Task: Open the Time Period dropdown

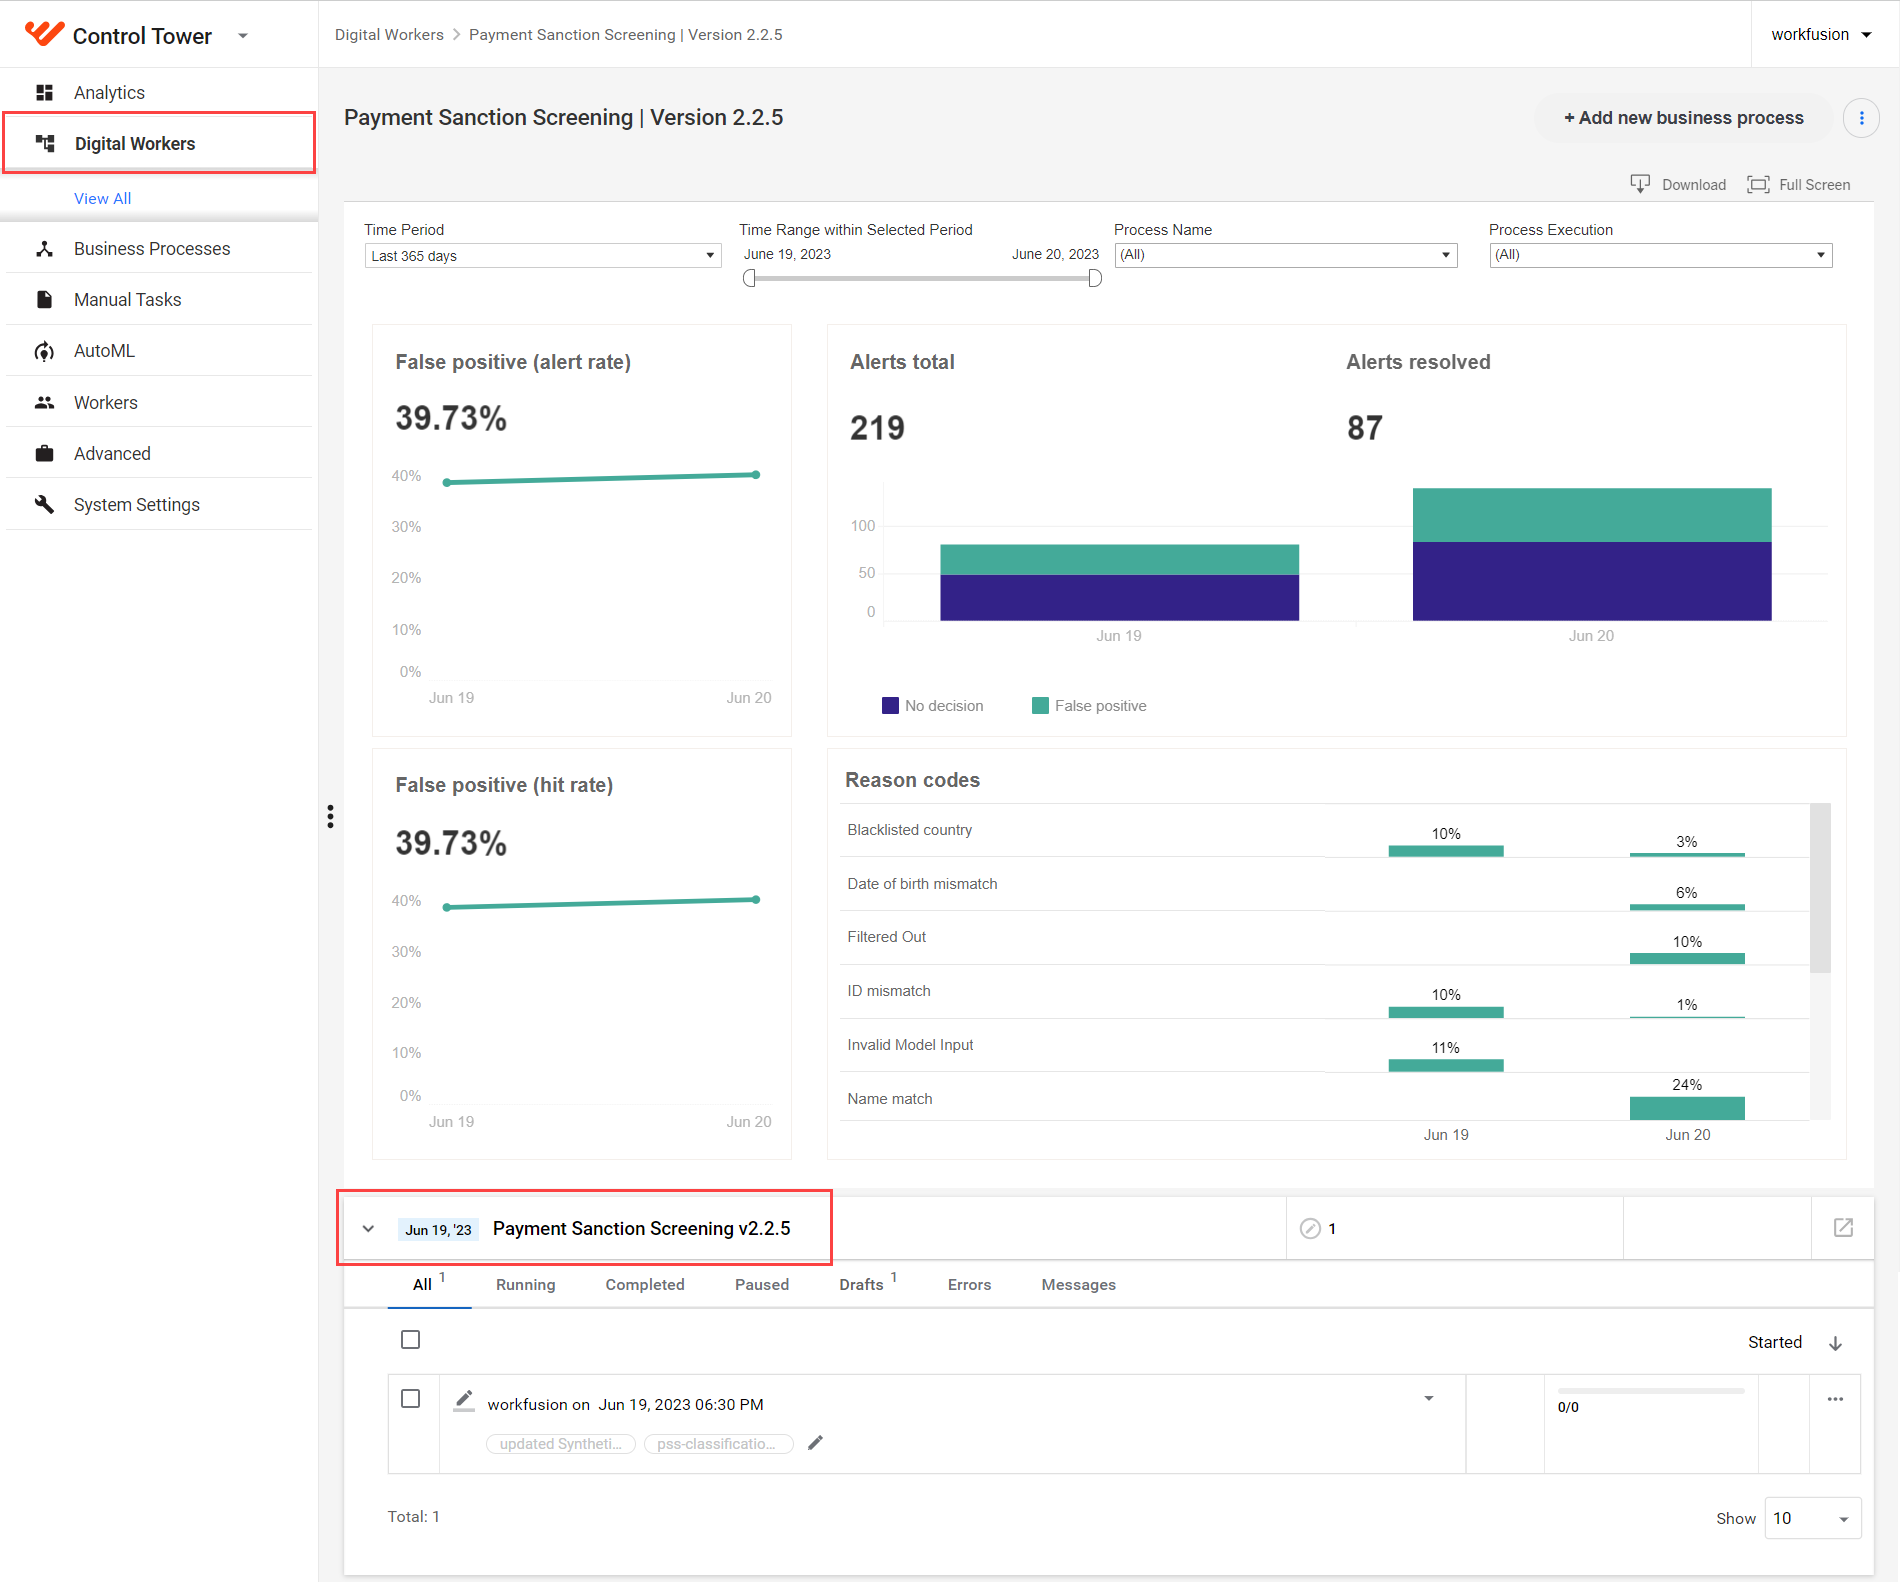Action: pos(543,256)
